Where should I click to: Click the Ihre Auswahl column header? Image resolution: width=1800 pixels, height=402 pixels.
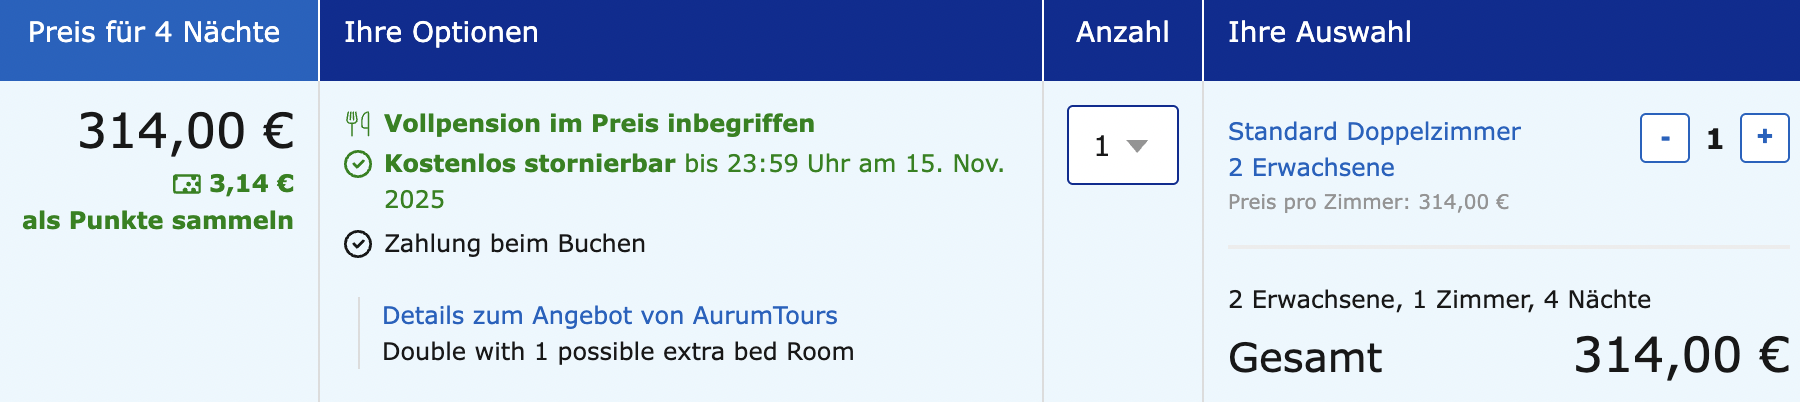click(1319, 32)
